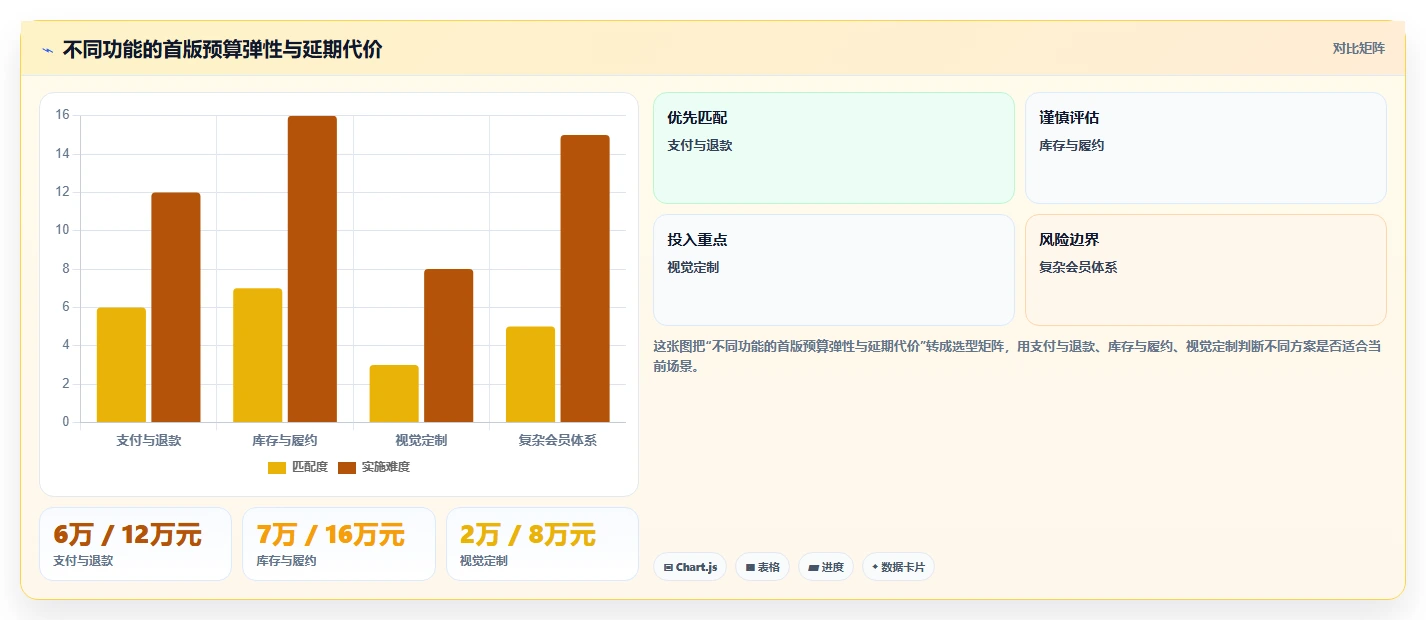
Task: Open the 2万 / 8万元 data card
Action: [x=542, y=544]
